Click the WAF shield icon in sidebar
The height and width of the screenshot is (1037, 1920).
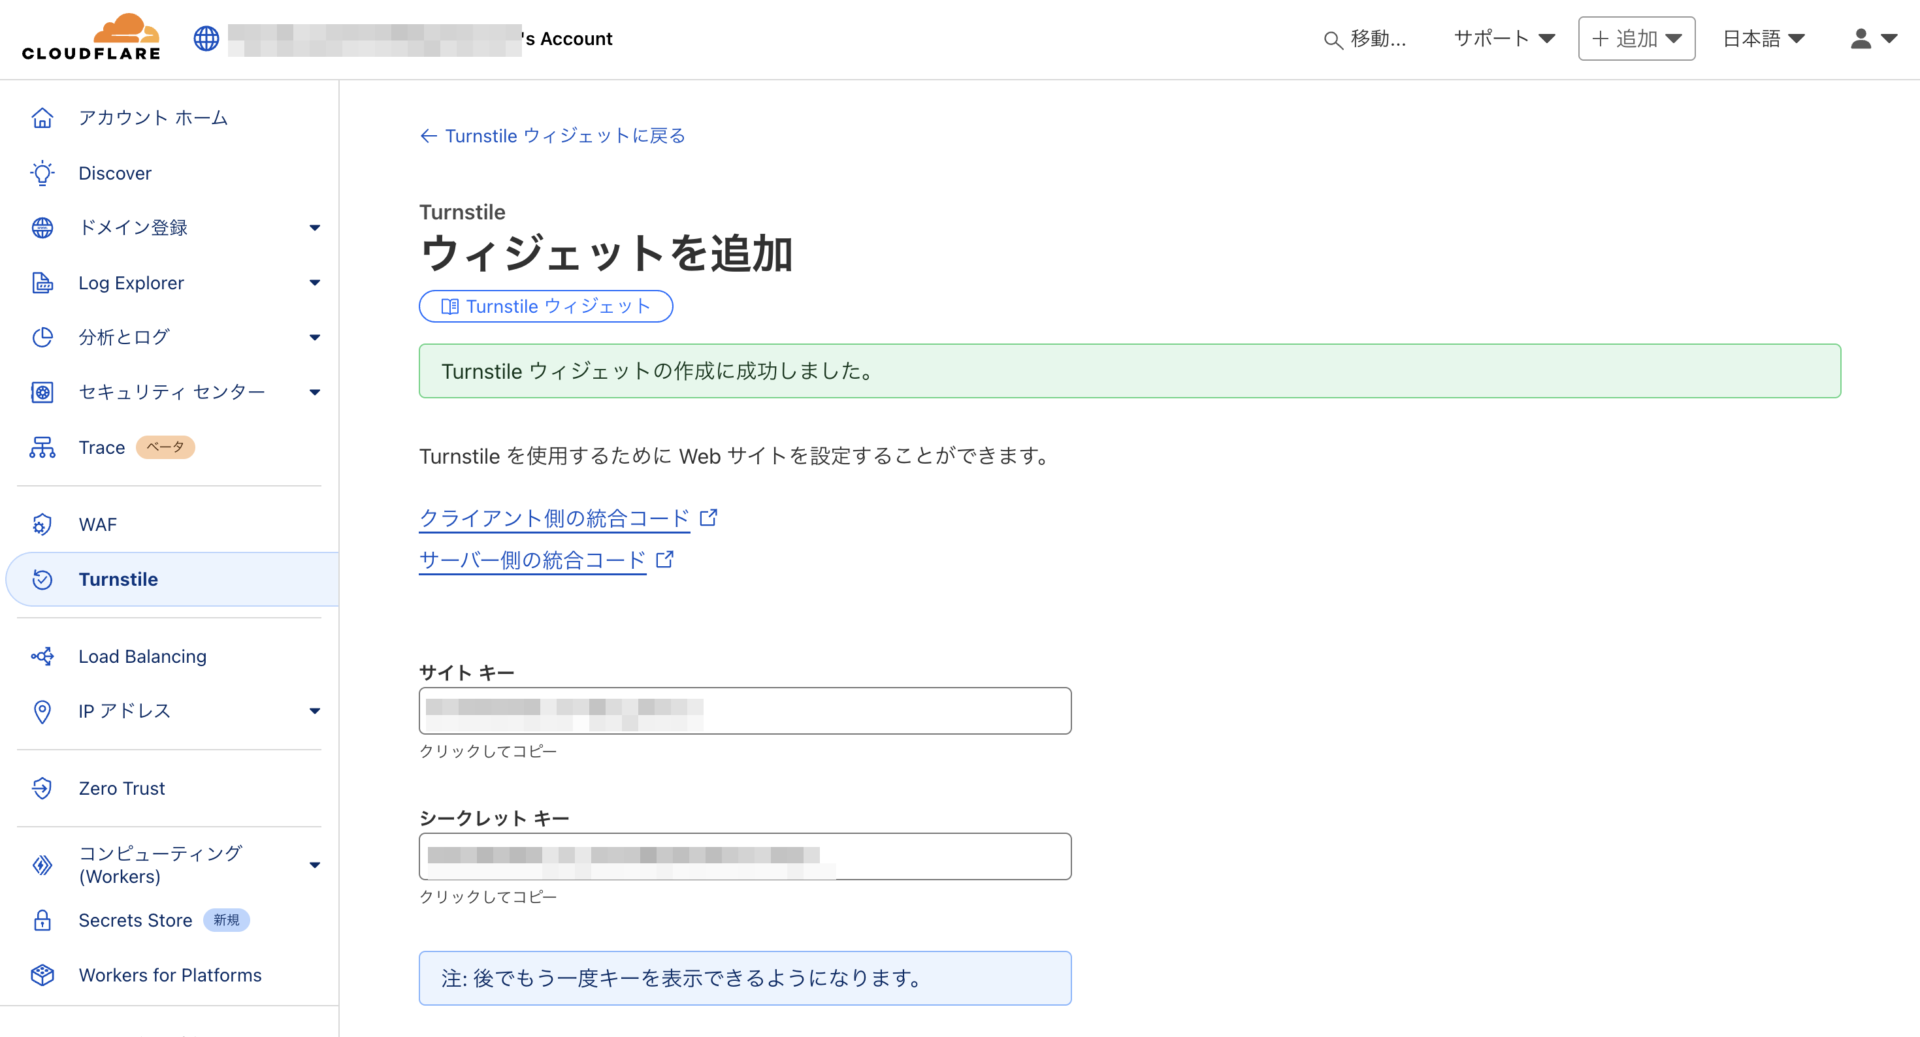(x=42, y=524)
